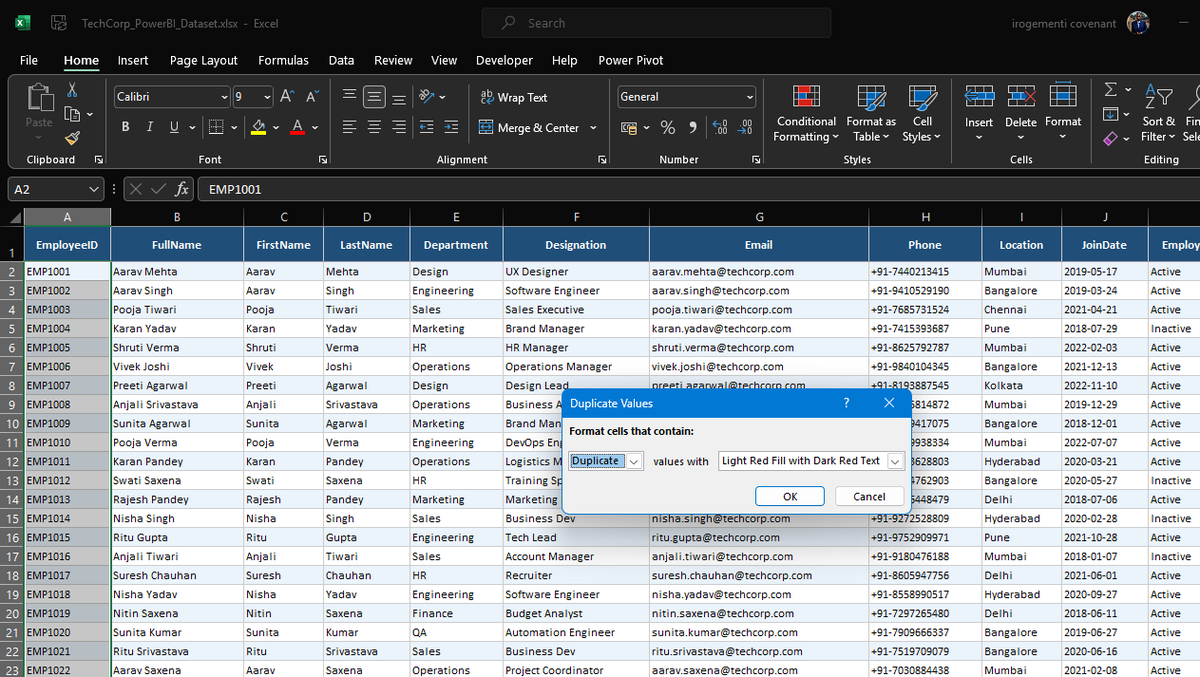Click Decrease Font Size icon
This screenshot has height=677, width=1200.
point(312,97)
